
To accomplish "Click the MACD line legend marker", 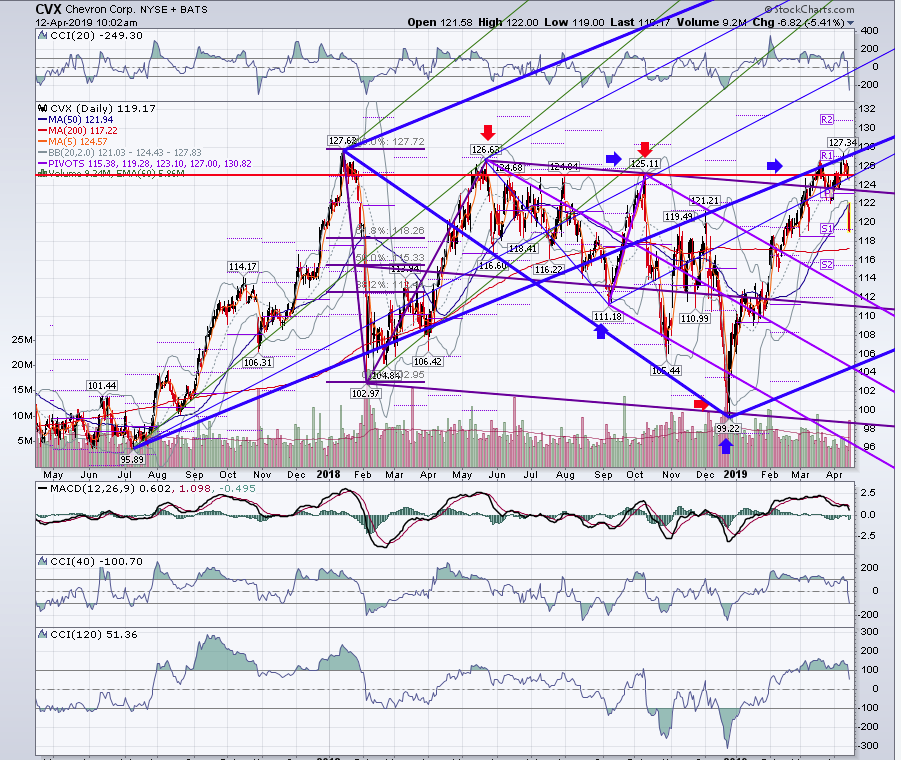I will pos(43,489).
